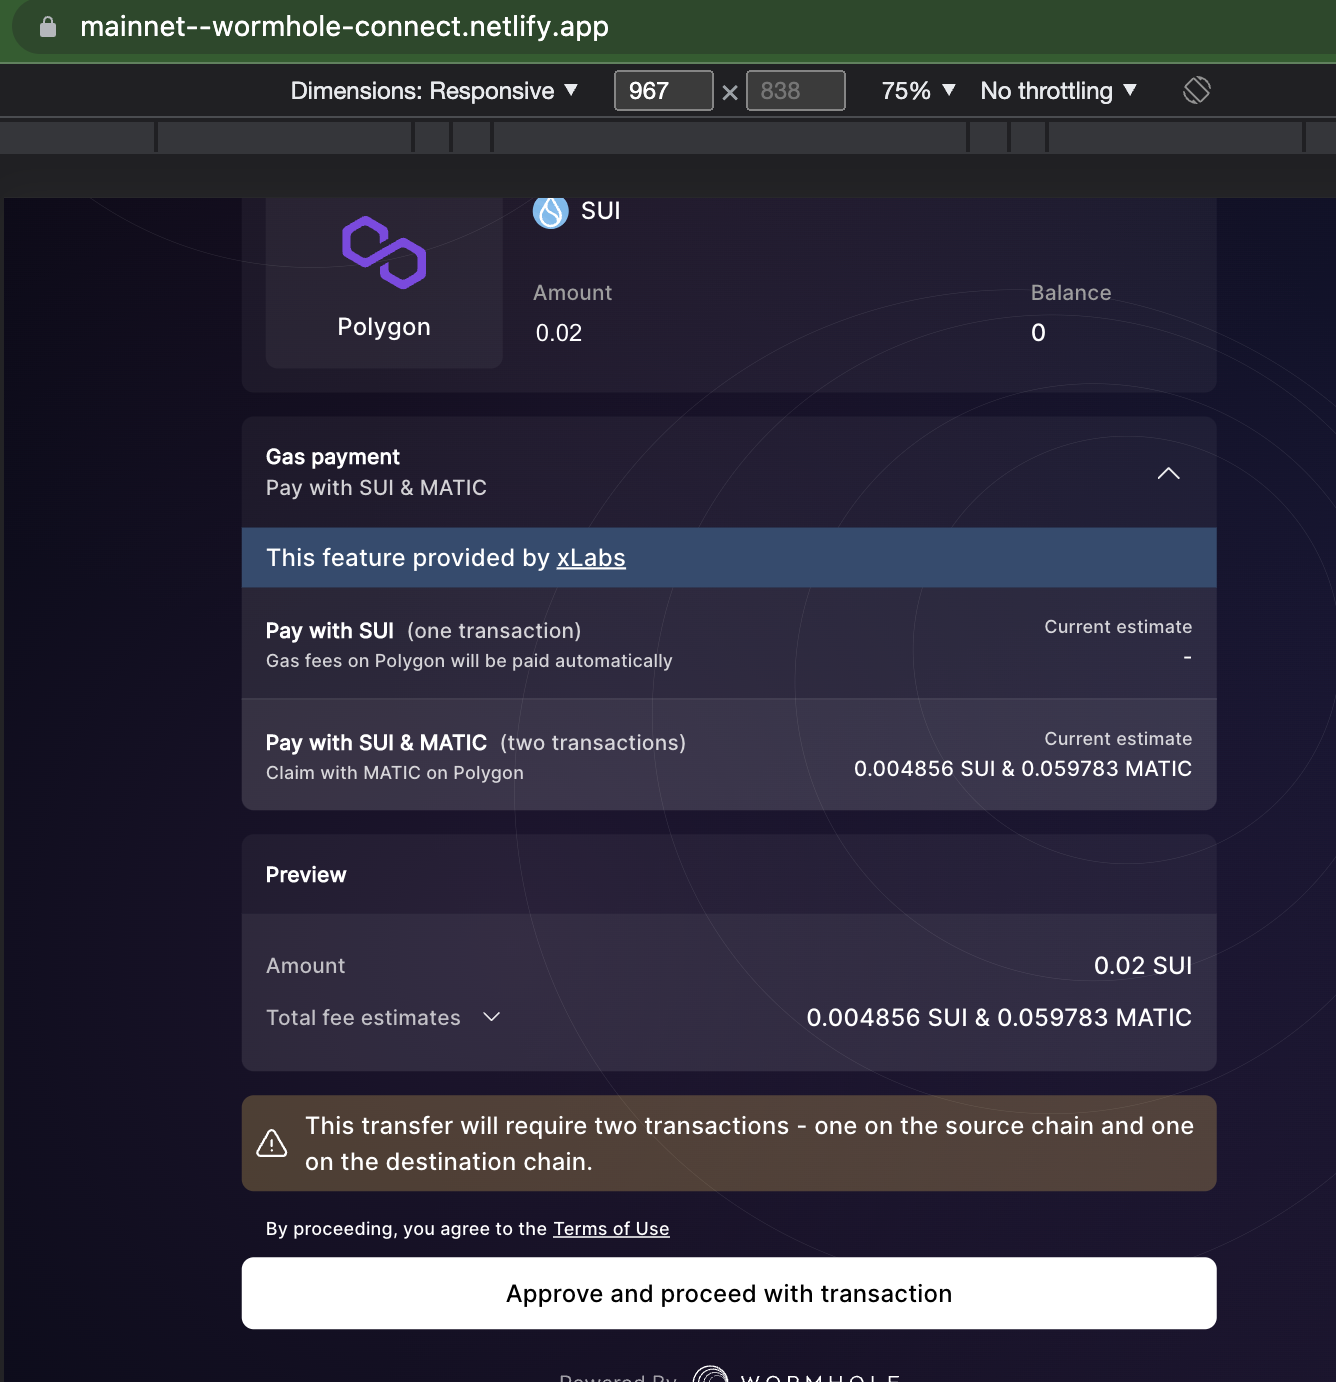Open the No throttling dropdown
The image size is (1336, 1382).
[1058, 90]
